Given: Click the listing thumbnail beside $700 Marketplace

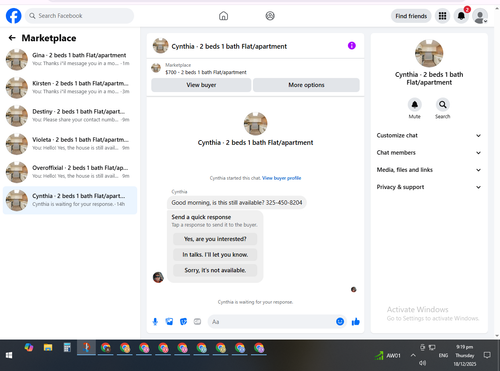Looking at the screenshot, I should [x=156, y=68].
